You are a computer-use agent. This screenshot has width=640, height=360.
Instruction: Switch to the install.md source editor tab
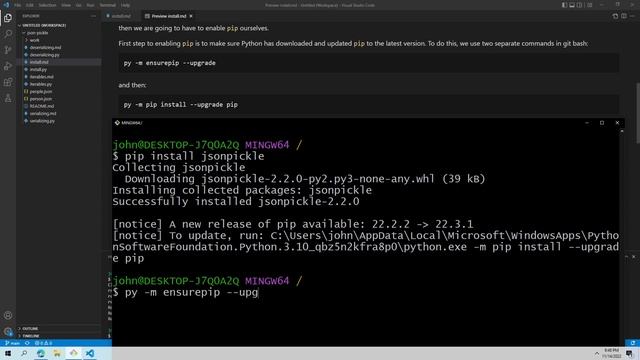click(120, 16)
